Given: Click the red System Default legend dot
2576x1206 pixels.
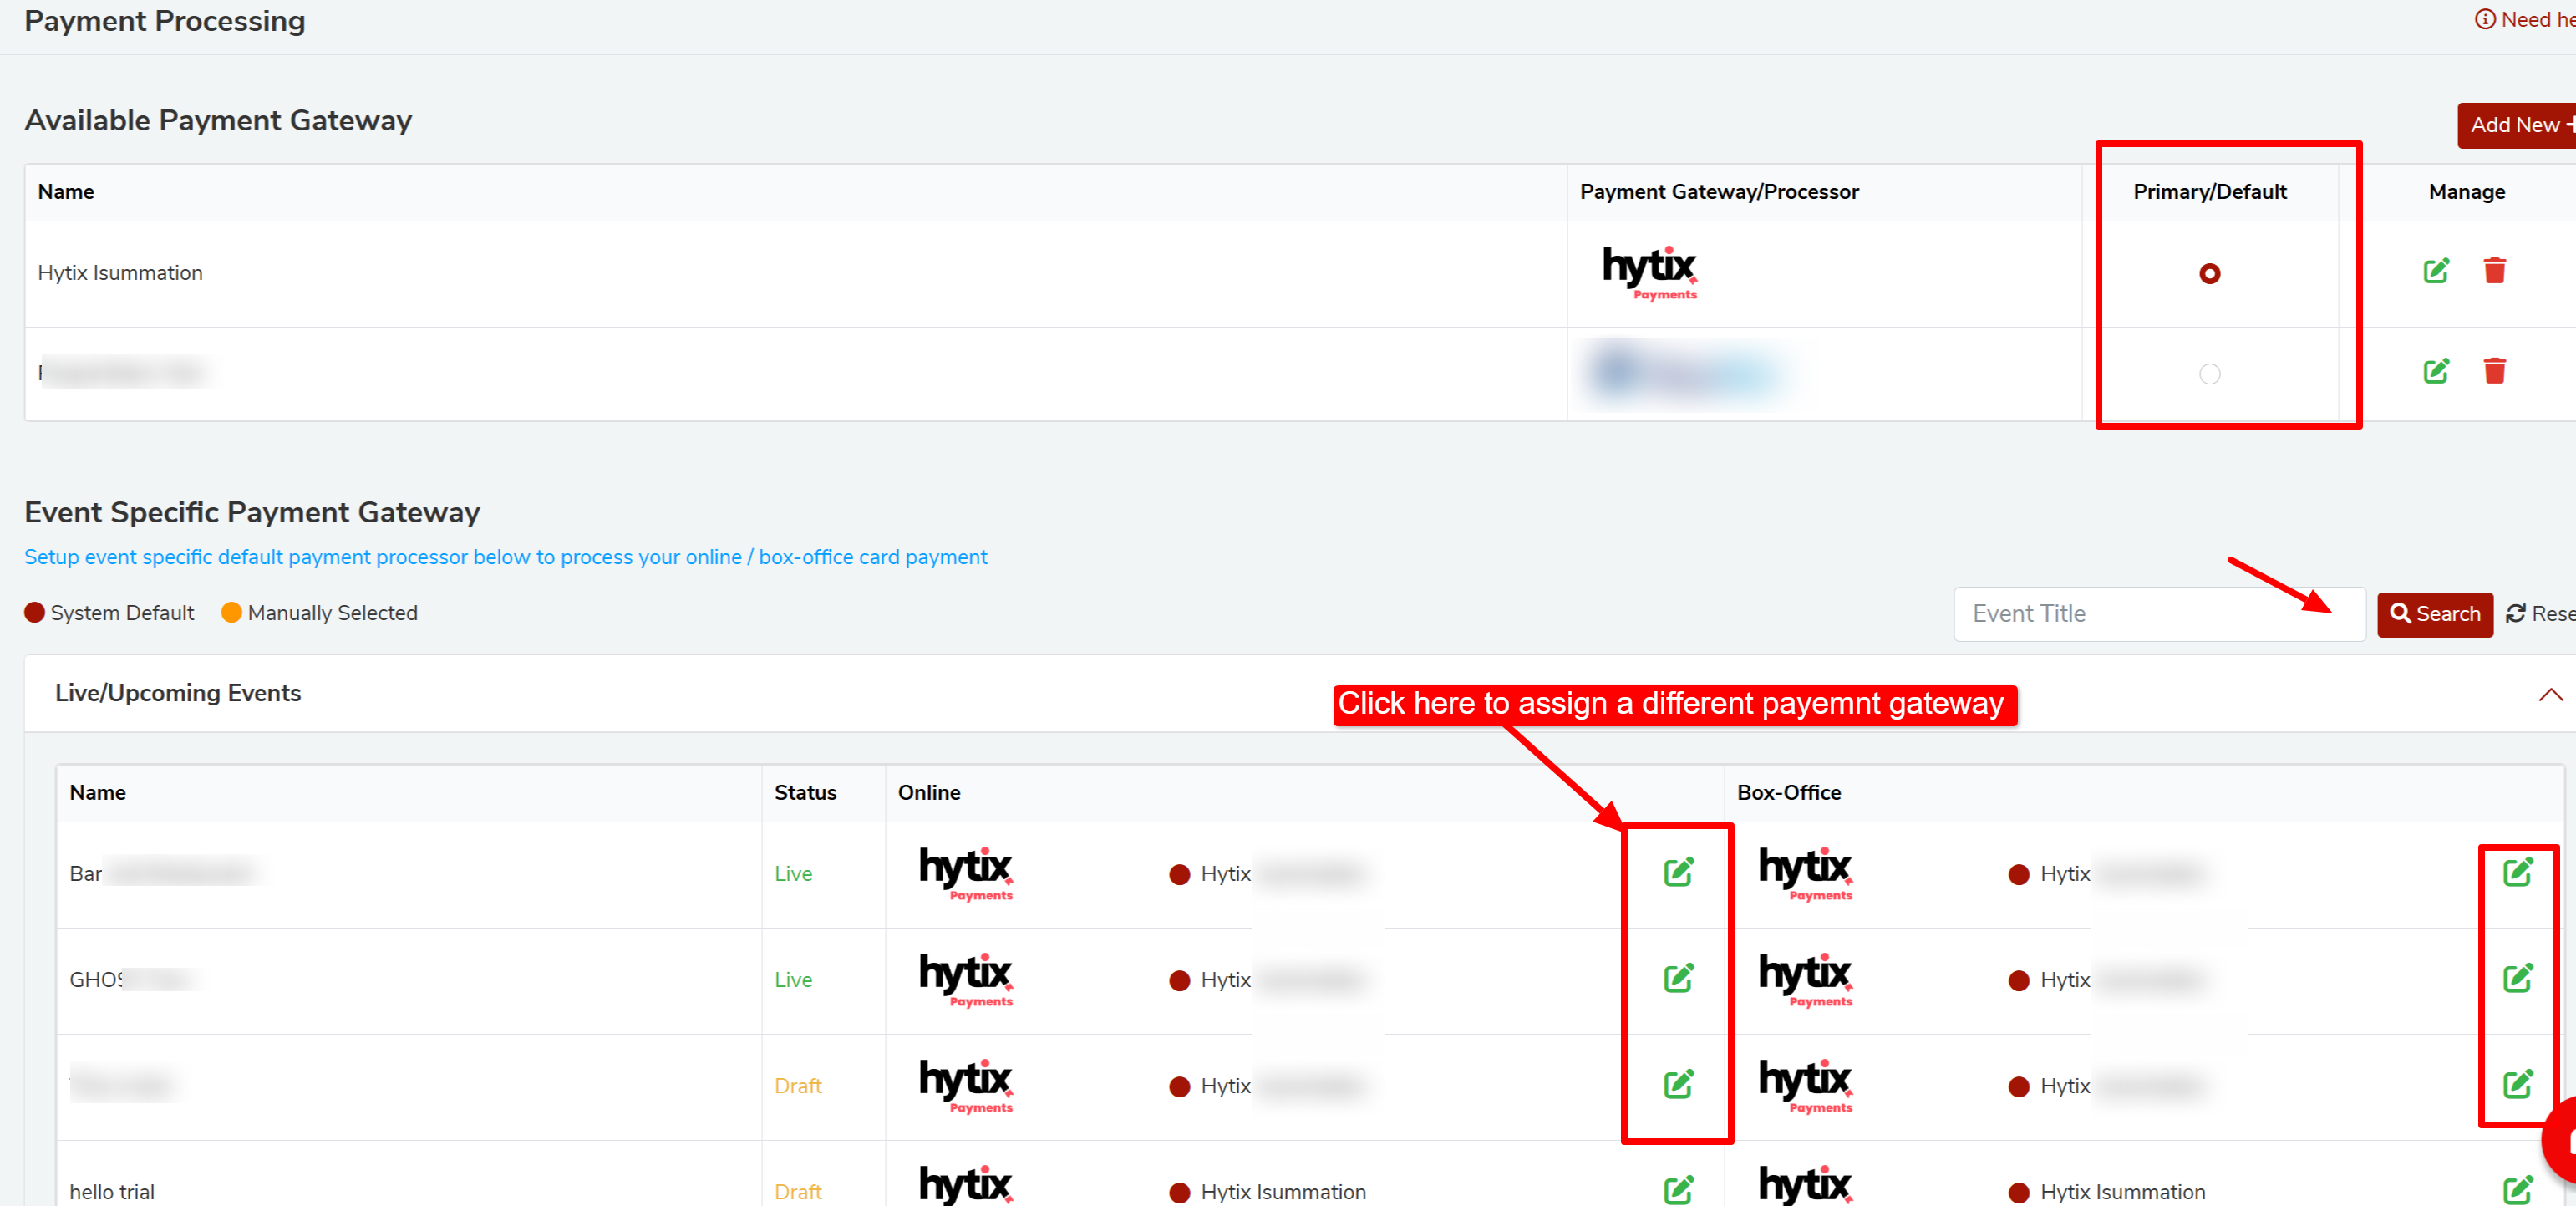Looking at the screenshot, I should pyautogui.click(x=34, y=612).
